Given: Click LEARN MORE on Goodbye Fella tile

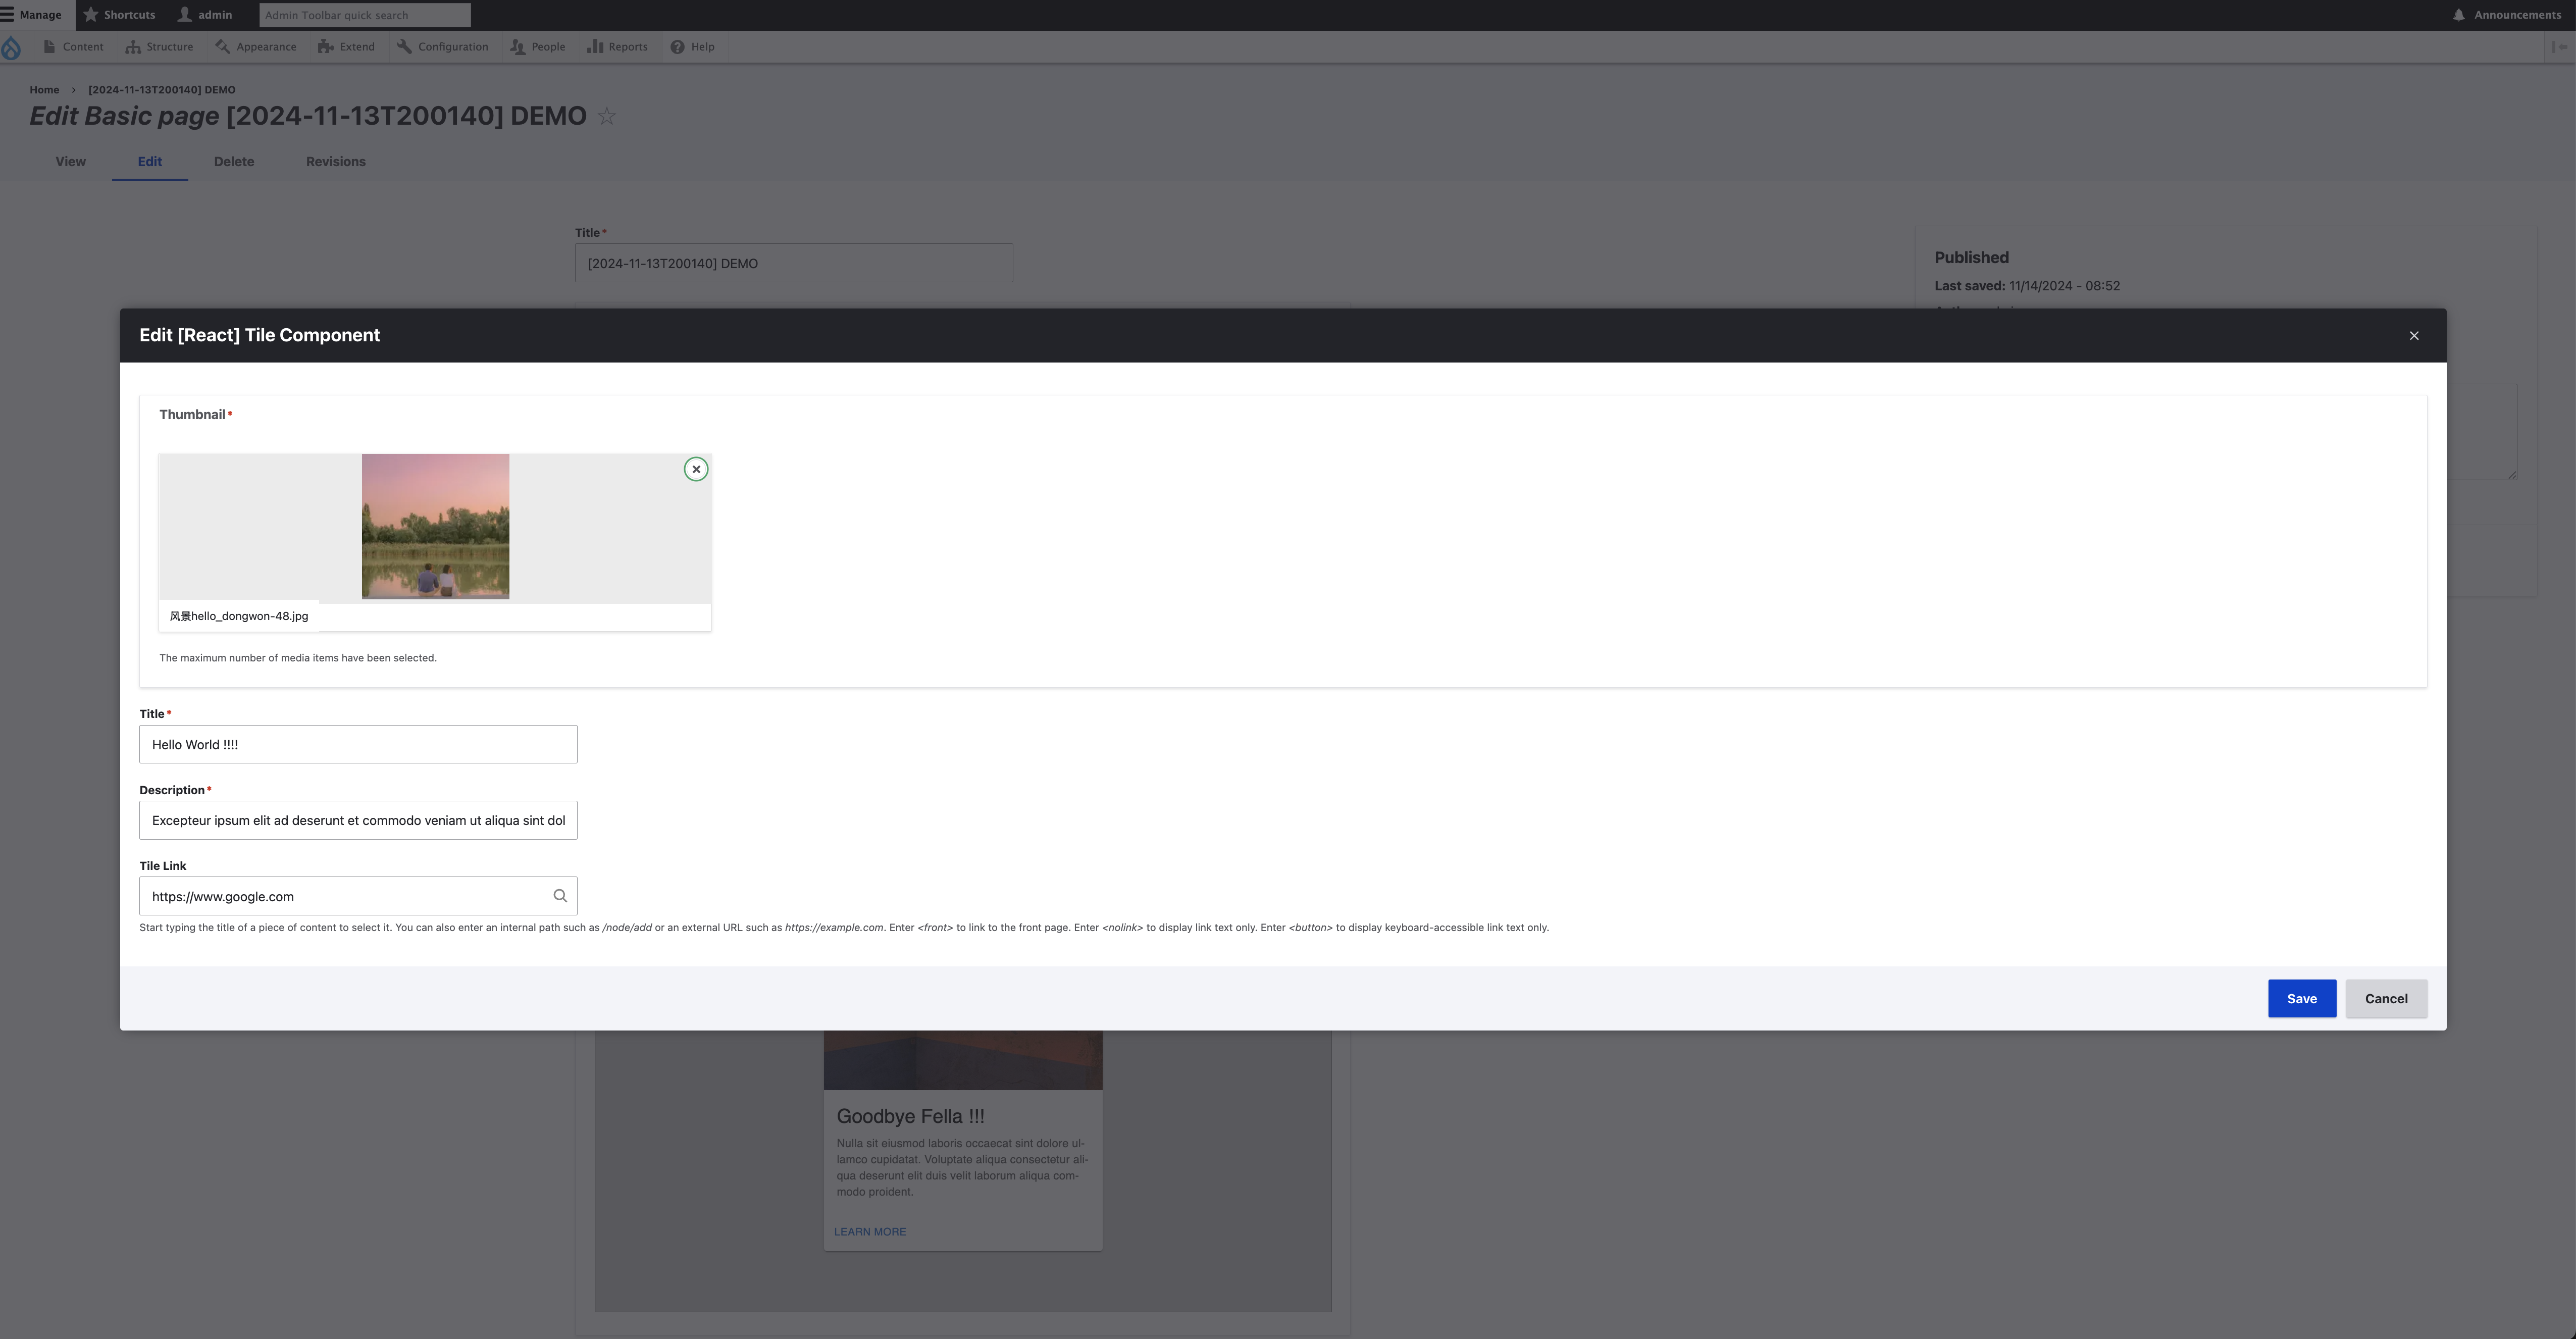Looking at the screenshot, I should (870, 1232).
